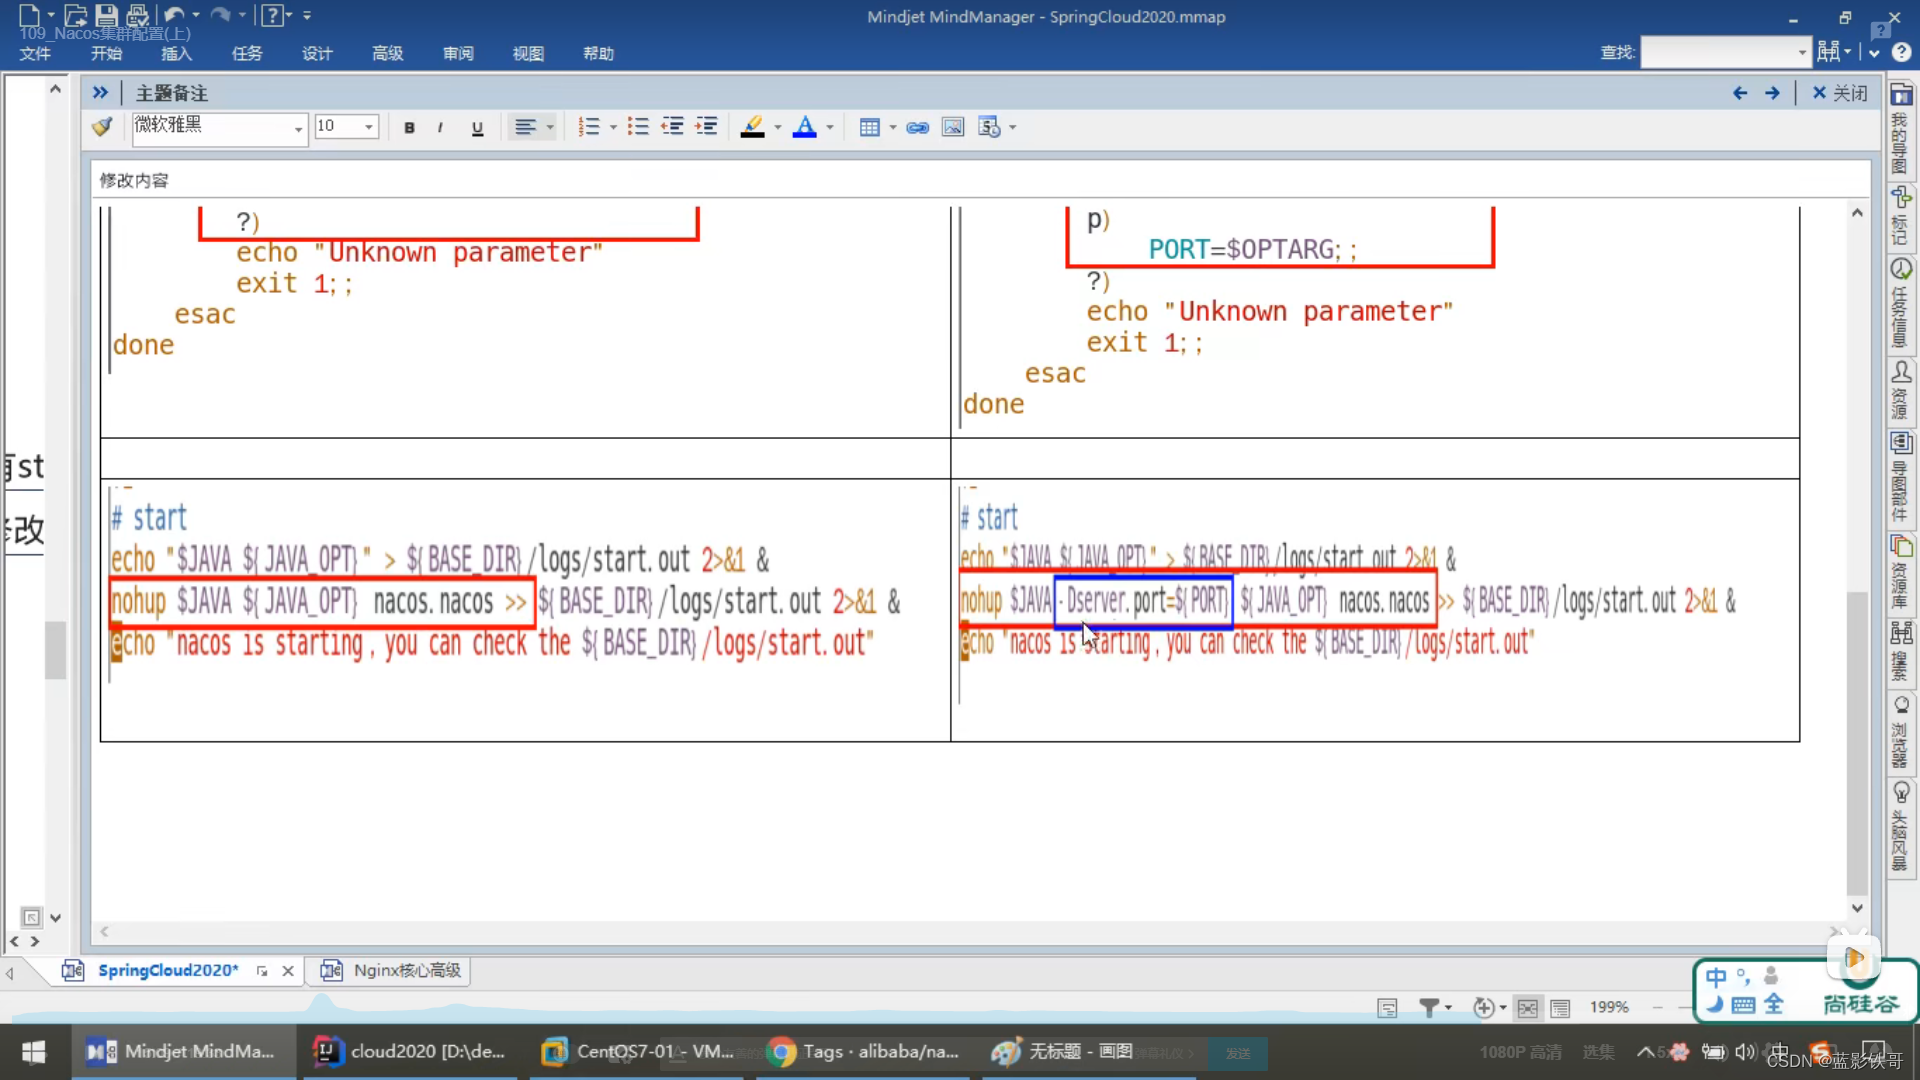Switch to the Nginx核心高级 document tab
Screen dimensions: 1920x1080
pyautogui.click(x=392, y=970)
